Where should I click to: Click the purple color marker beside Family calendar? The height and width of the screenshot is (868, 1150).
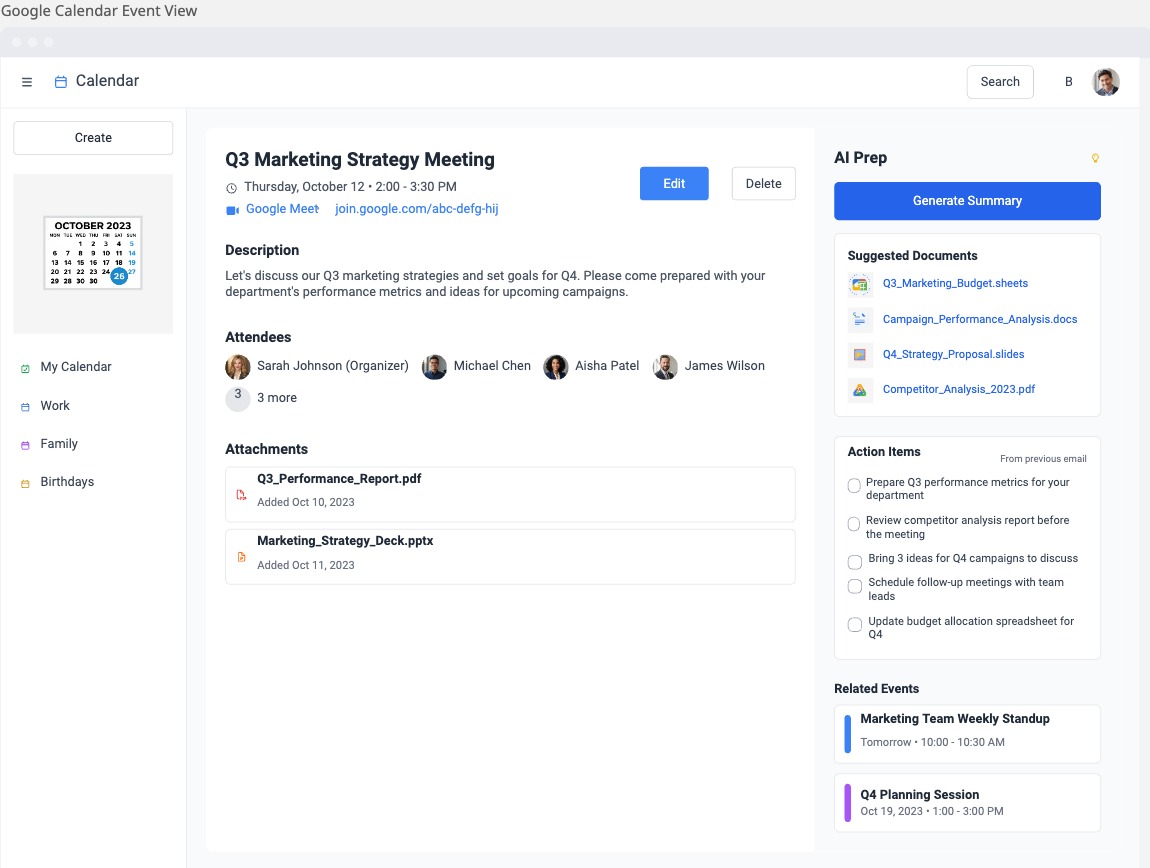click(23, 443)
